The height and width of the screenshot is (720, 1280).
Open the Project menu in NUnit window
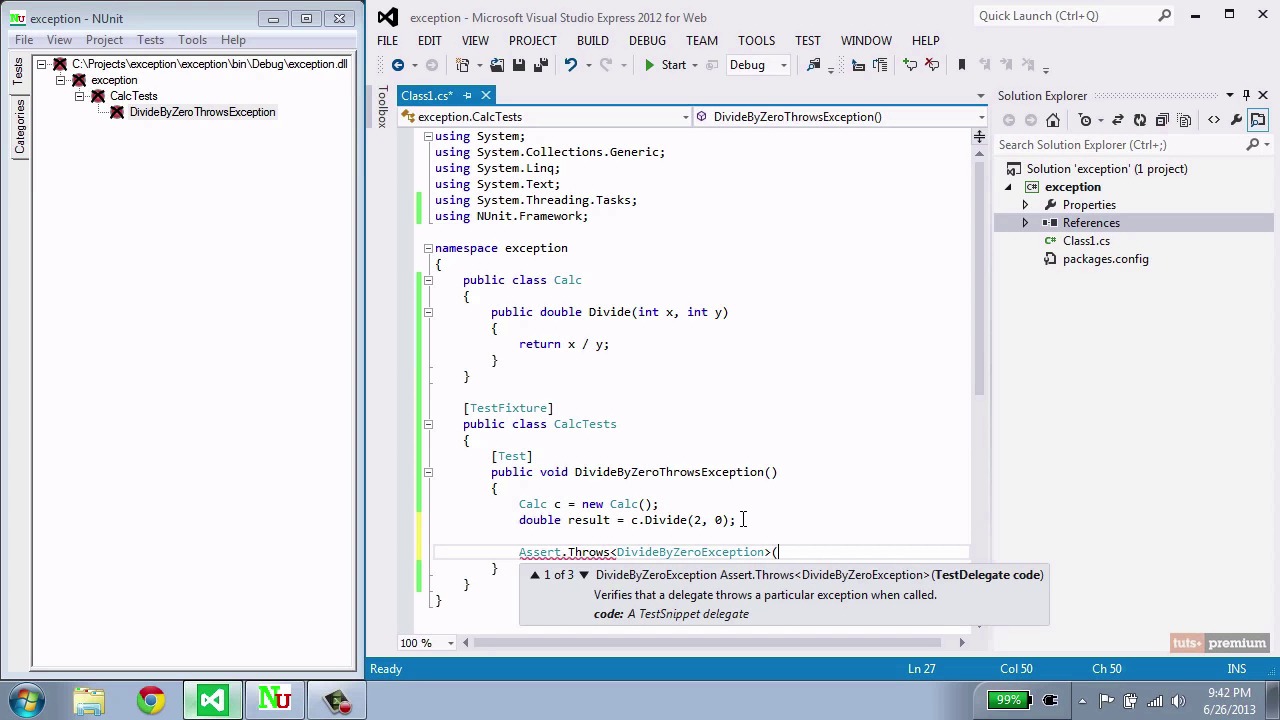click(x=104, y=40)
